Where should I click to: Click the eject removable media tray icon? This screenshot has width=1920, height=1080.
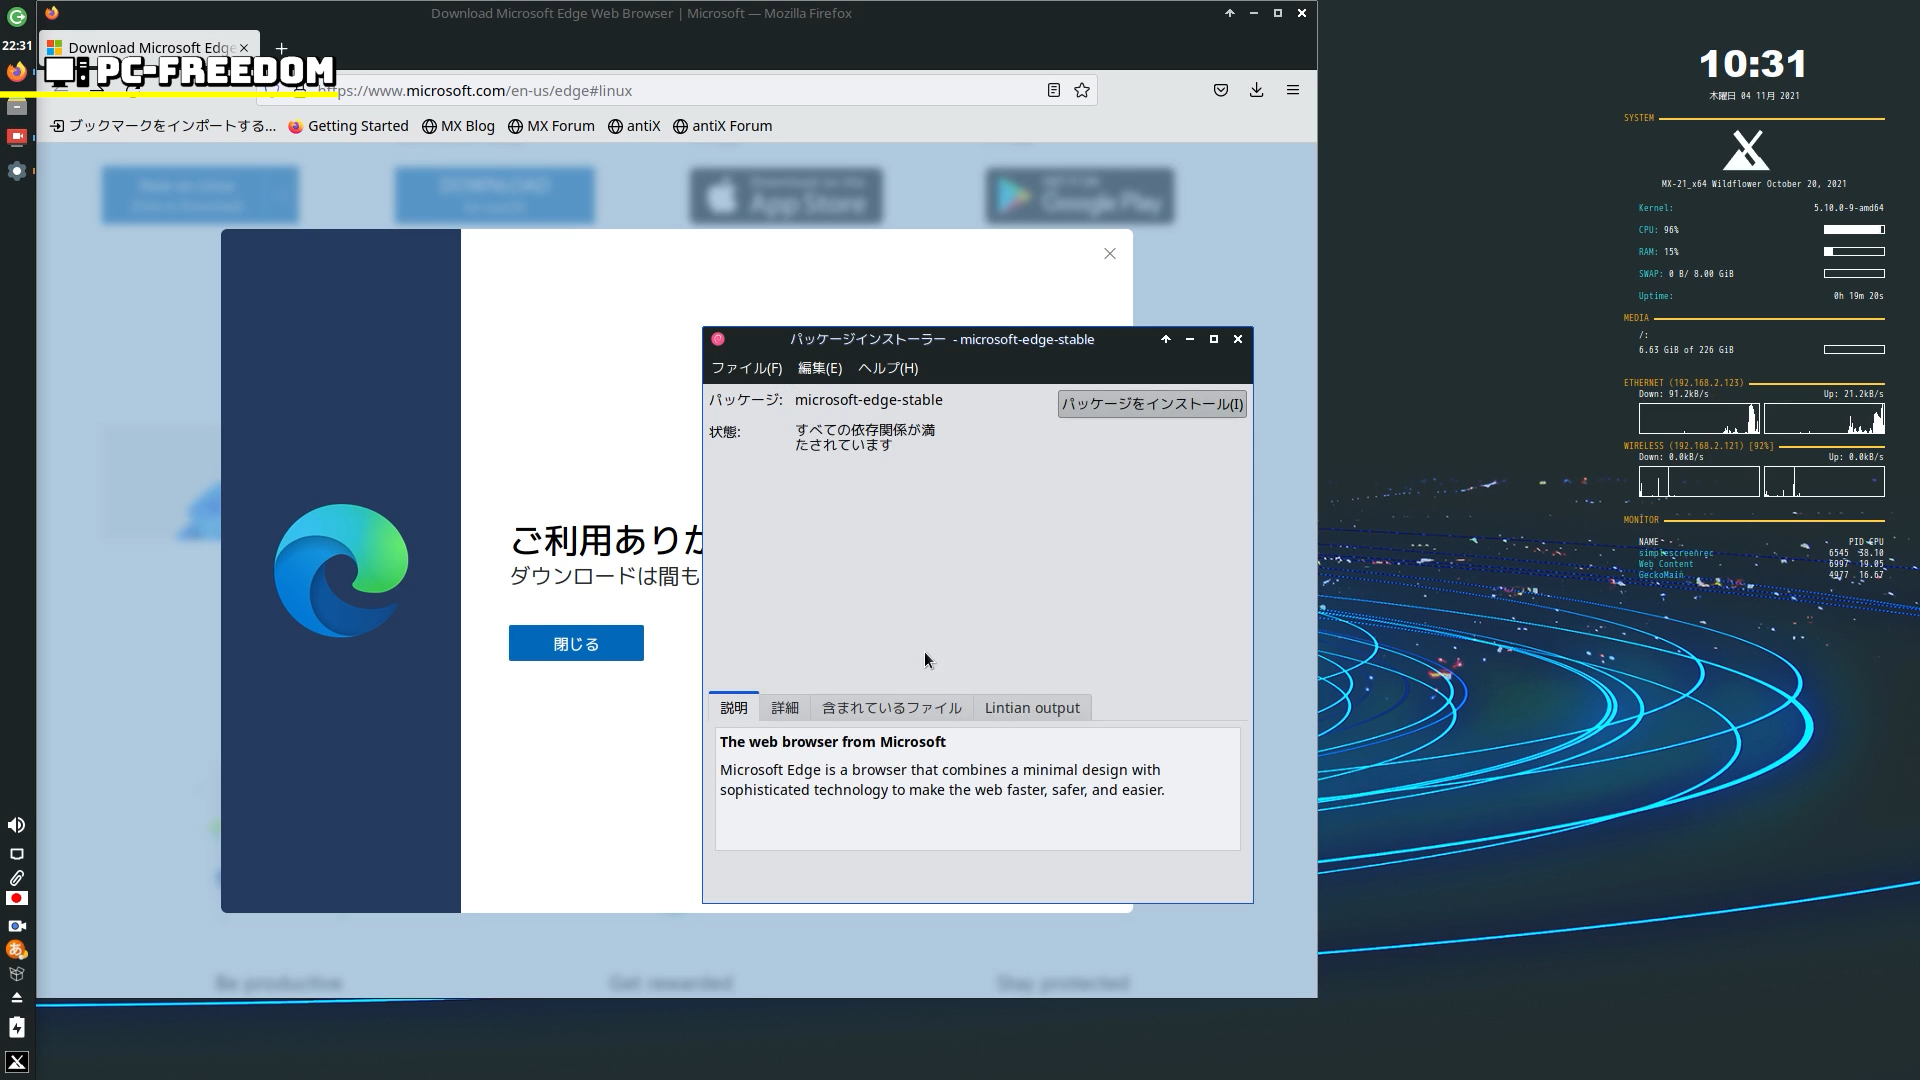tap(16, 998)
